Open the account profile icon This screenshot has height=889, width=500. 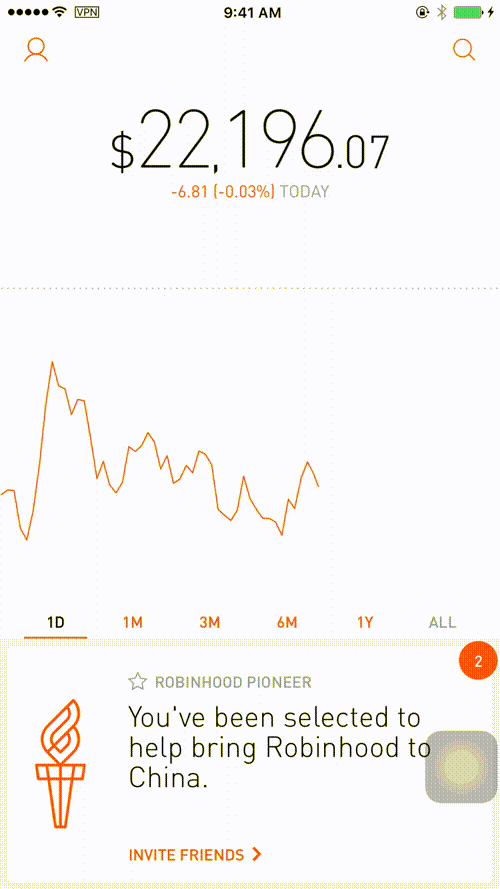(x=36, y=50)
